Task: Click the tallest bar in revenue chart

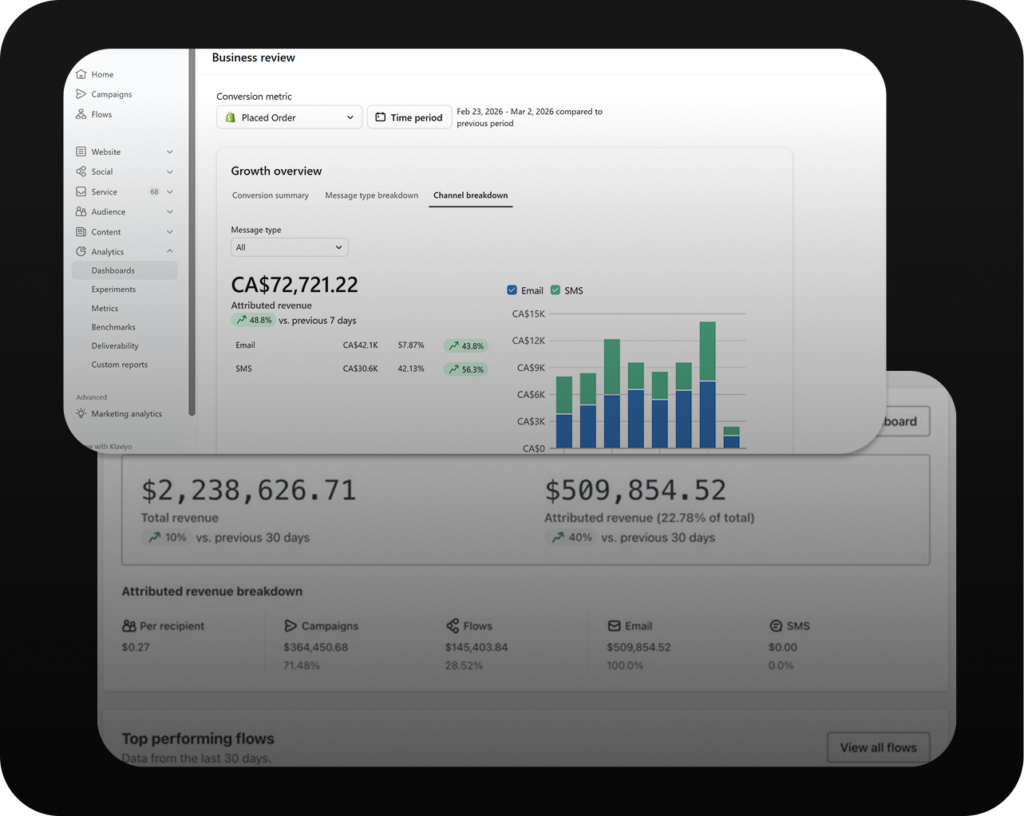Action: click(x=707, y=385)
